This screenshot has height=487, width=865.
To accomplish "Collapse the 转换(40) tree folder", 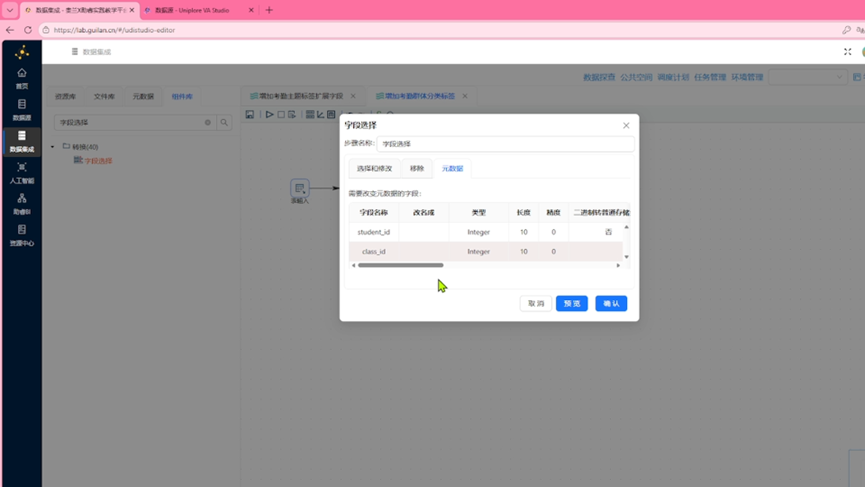I will [x=52, y=147].
